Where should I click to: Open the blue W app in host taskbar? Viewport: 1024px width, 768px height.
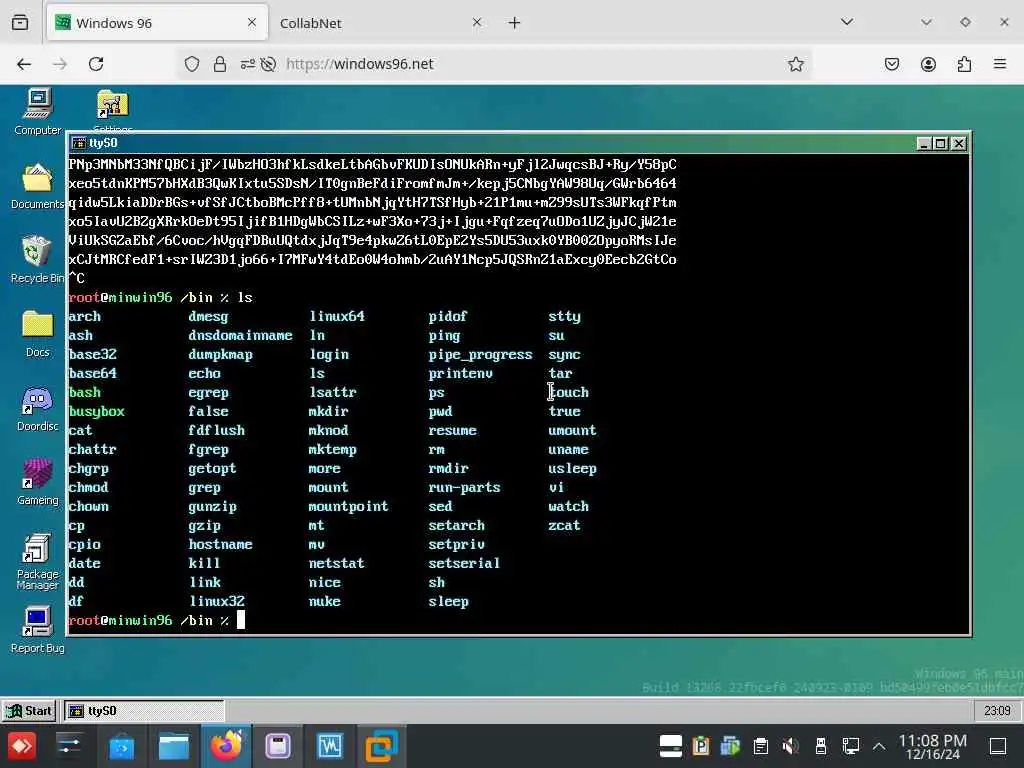click(330, 746)
